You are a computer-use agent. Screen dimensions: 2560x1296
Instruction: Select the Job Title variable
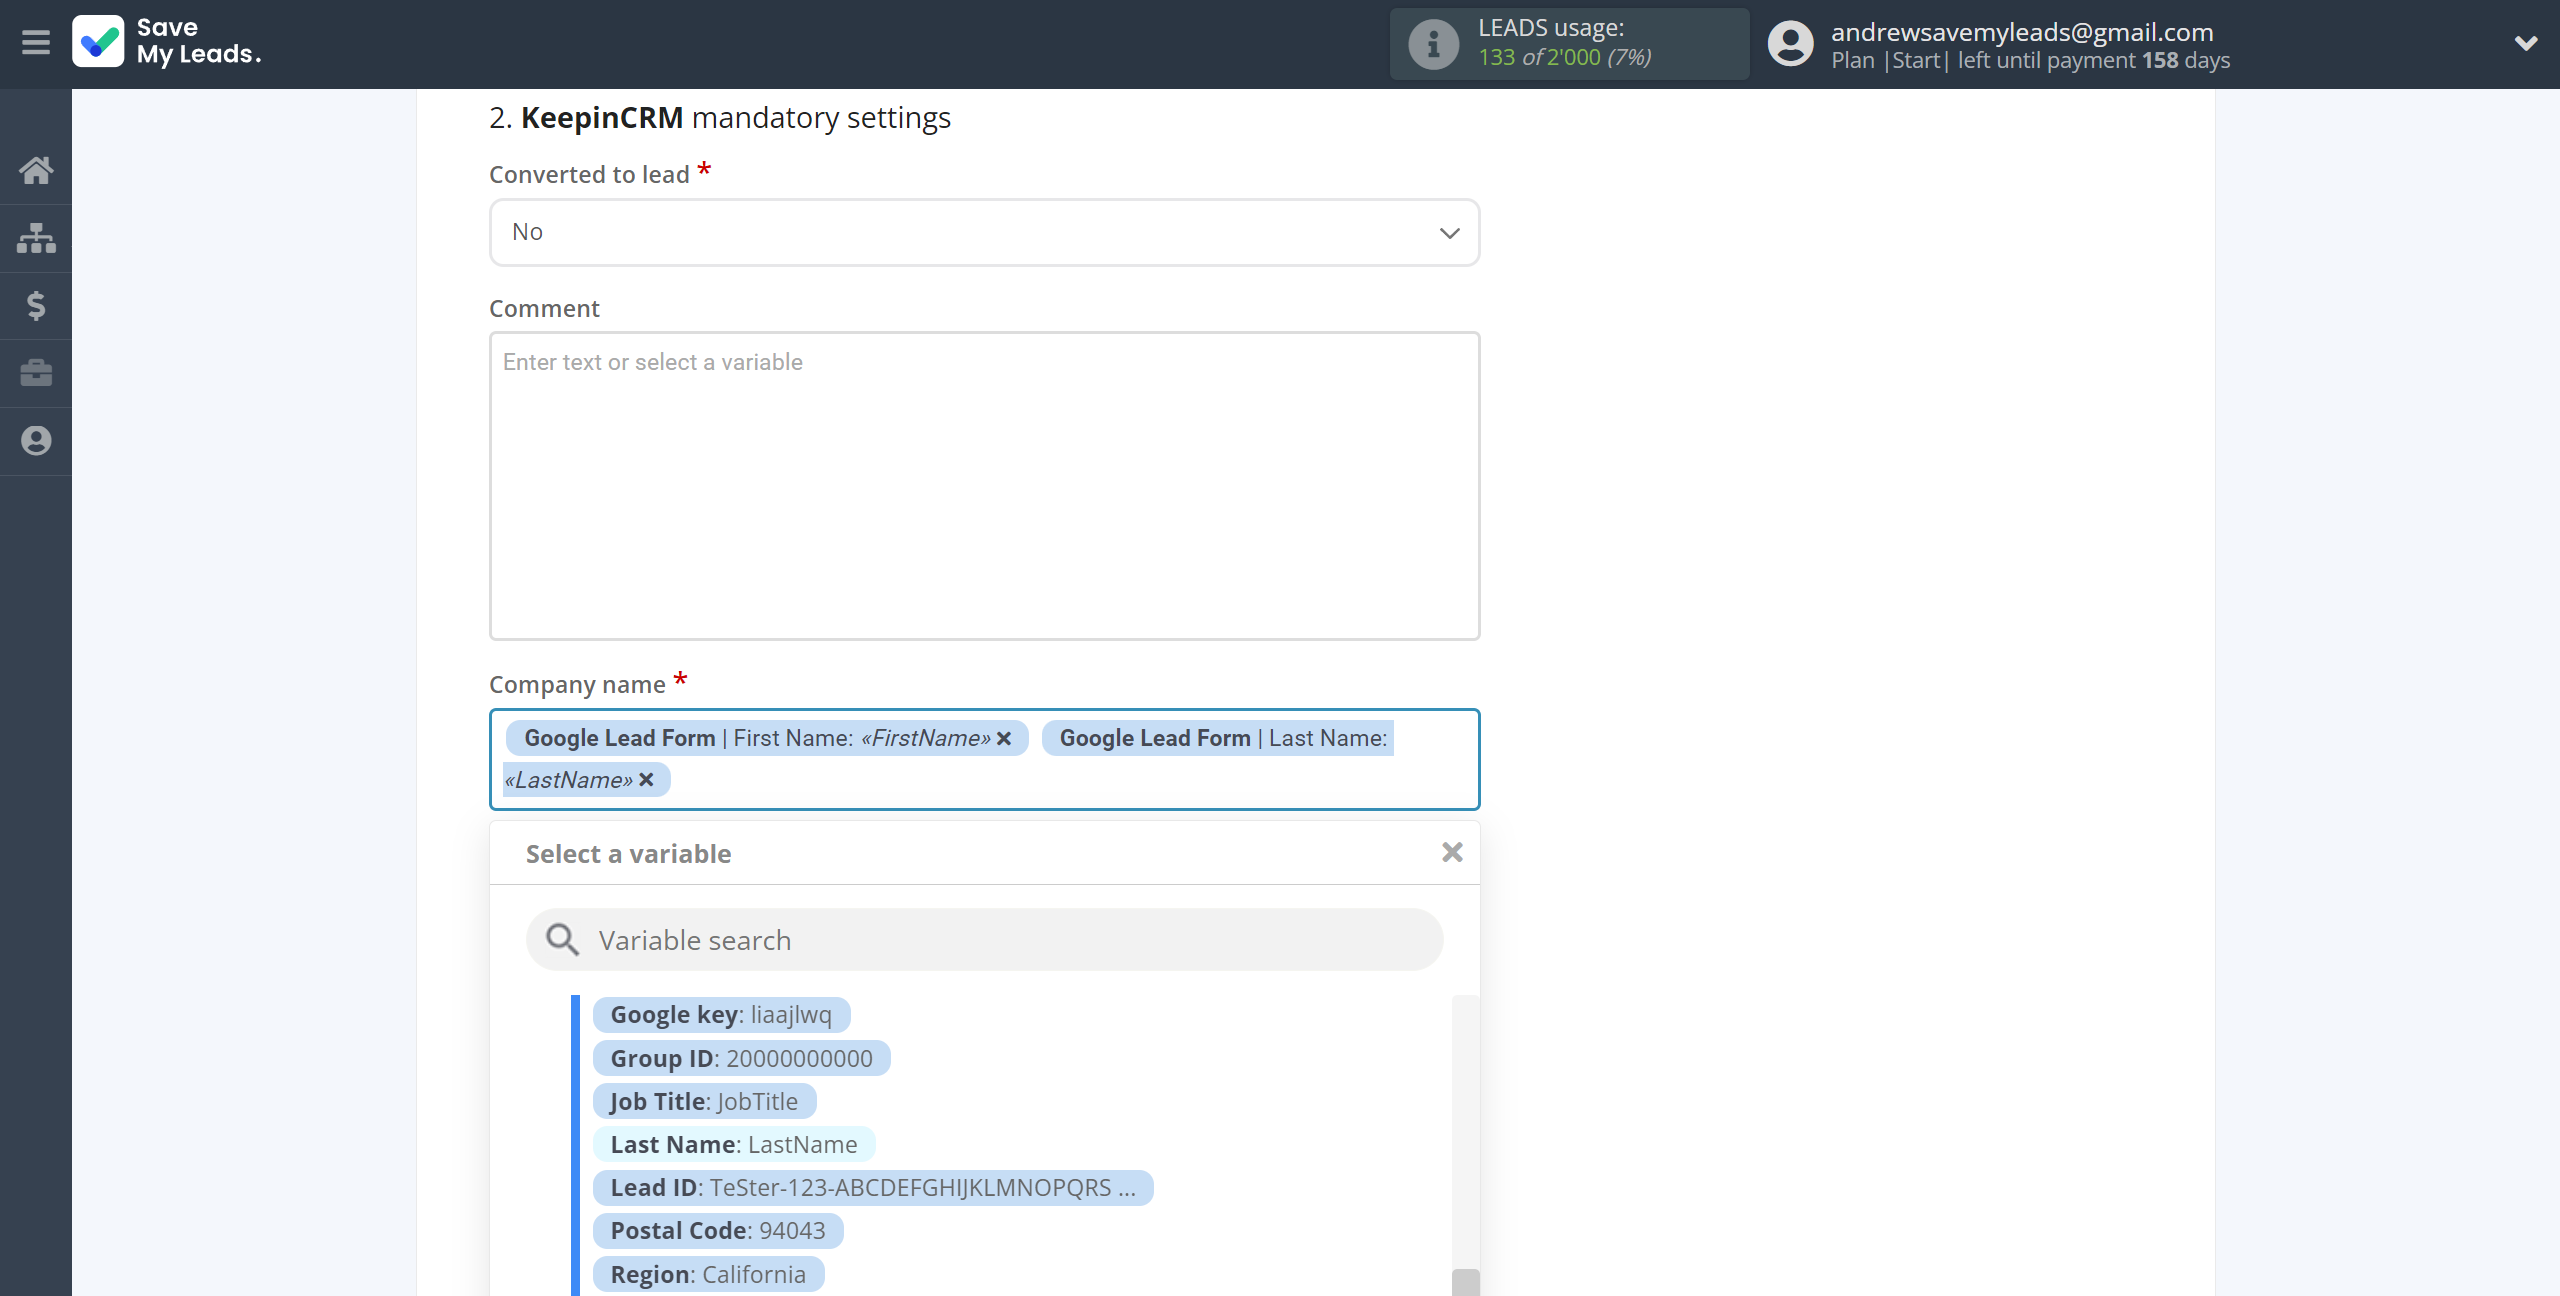pyautogui.click(x=704, y=1101)
